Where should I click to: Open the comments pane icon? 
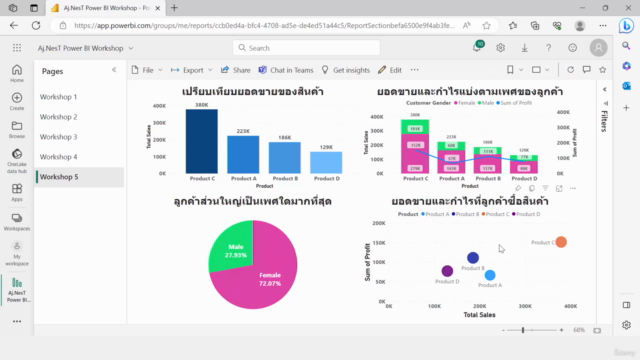(587, 70)
